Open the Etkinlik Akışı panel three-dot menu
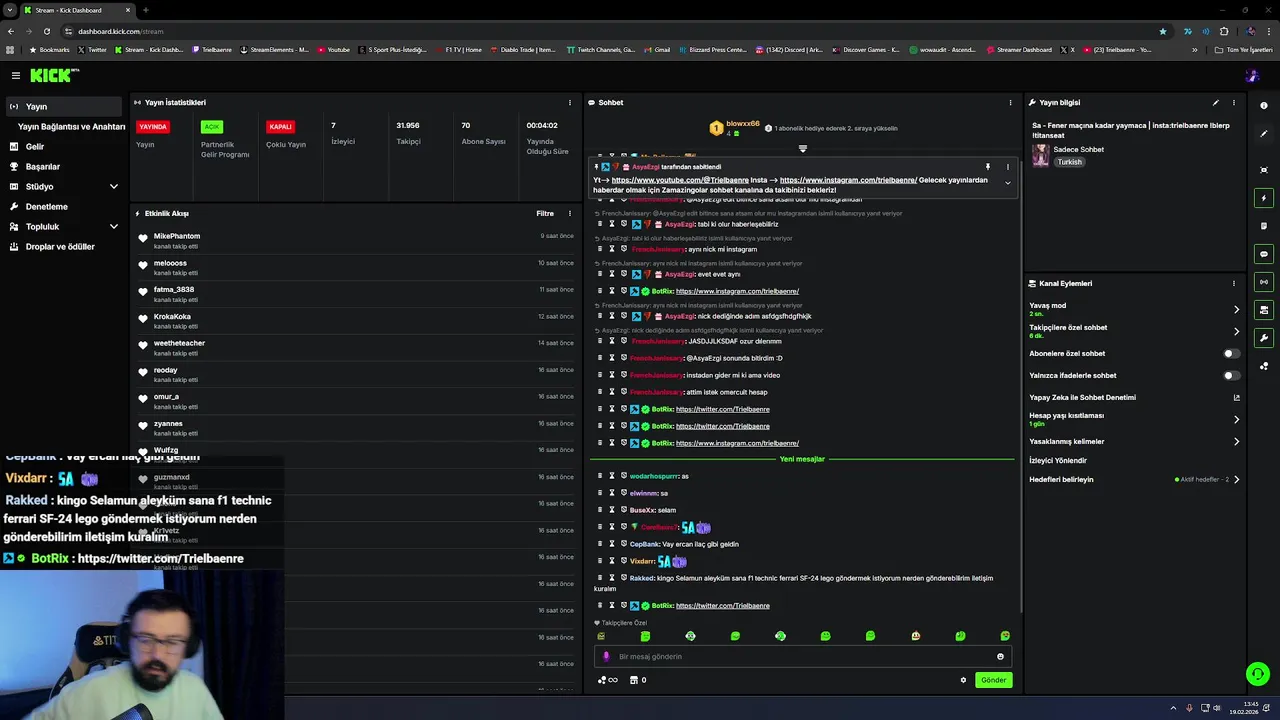The height and width of the screenshot is (720, 1280). coord(570,213)
